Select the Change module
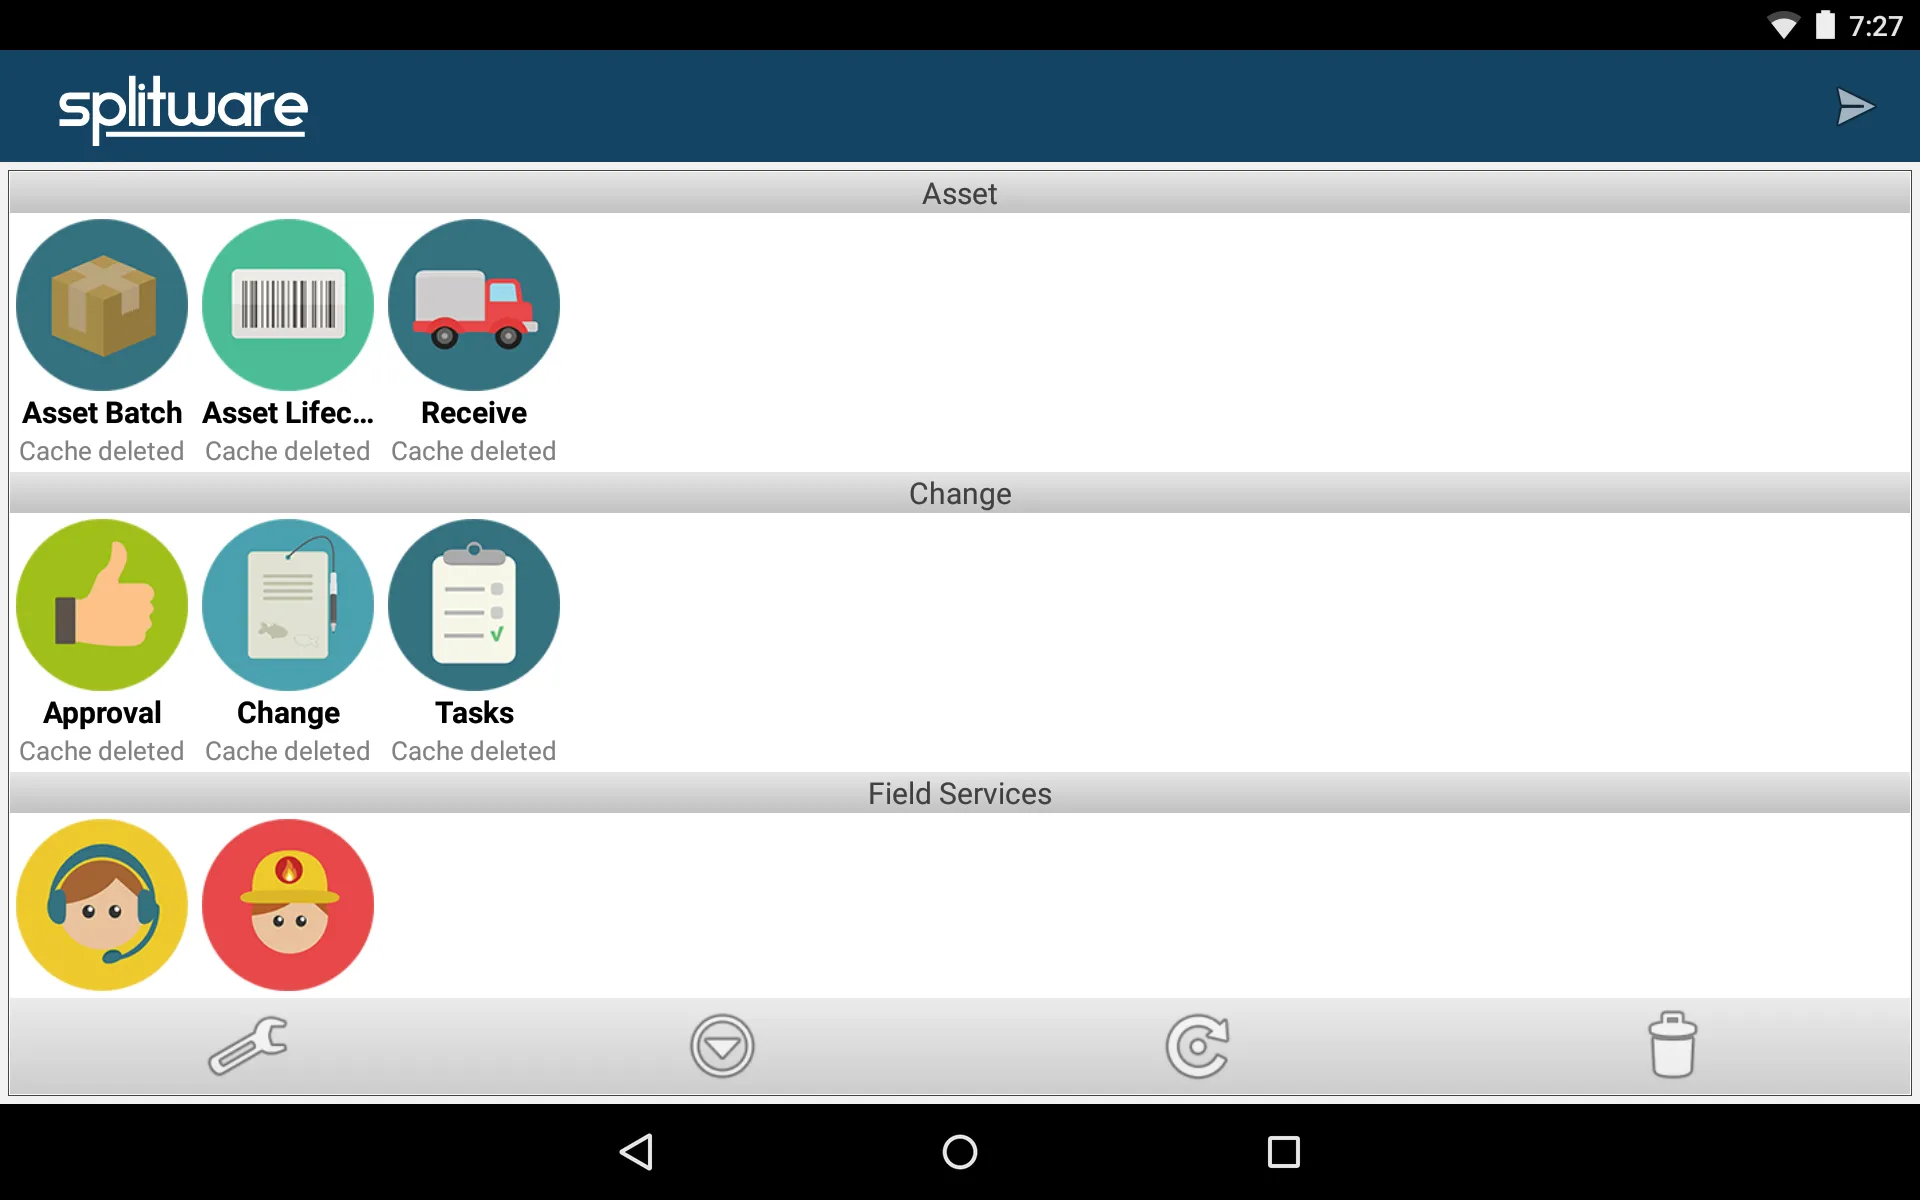The image size is (1920, 1200). click(286, 603)
